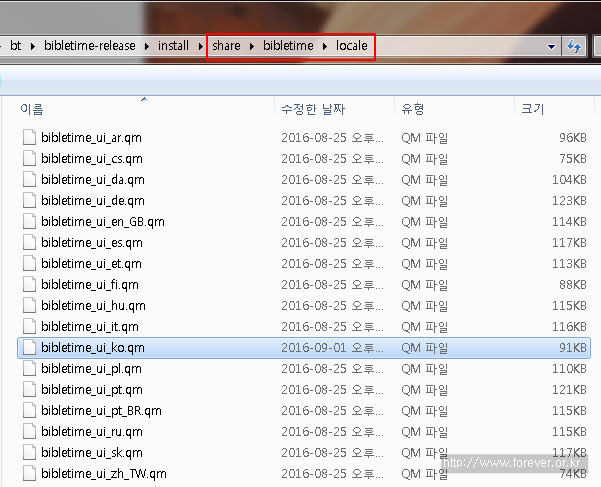Viewport: 601px width, 487px height.
Task: Go to the bibletime-release breadcrumb folder
Action: 90,46
